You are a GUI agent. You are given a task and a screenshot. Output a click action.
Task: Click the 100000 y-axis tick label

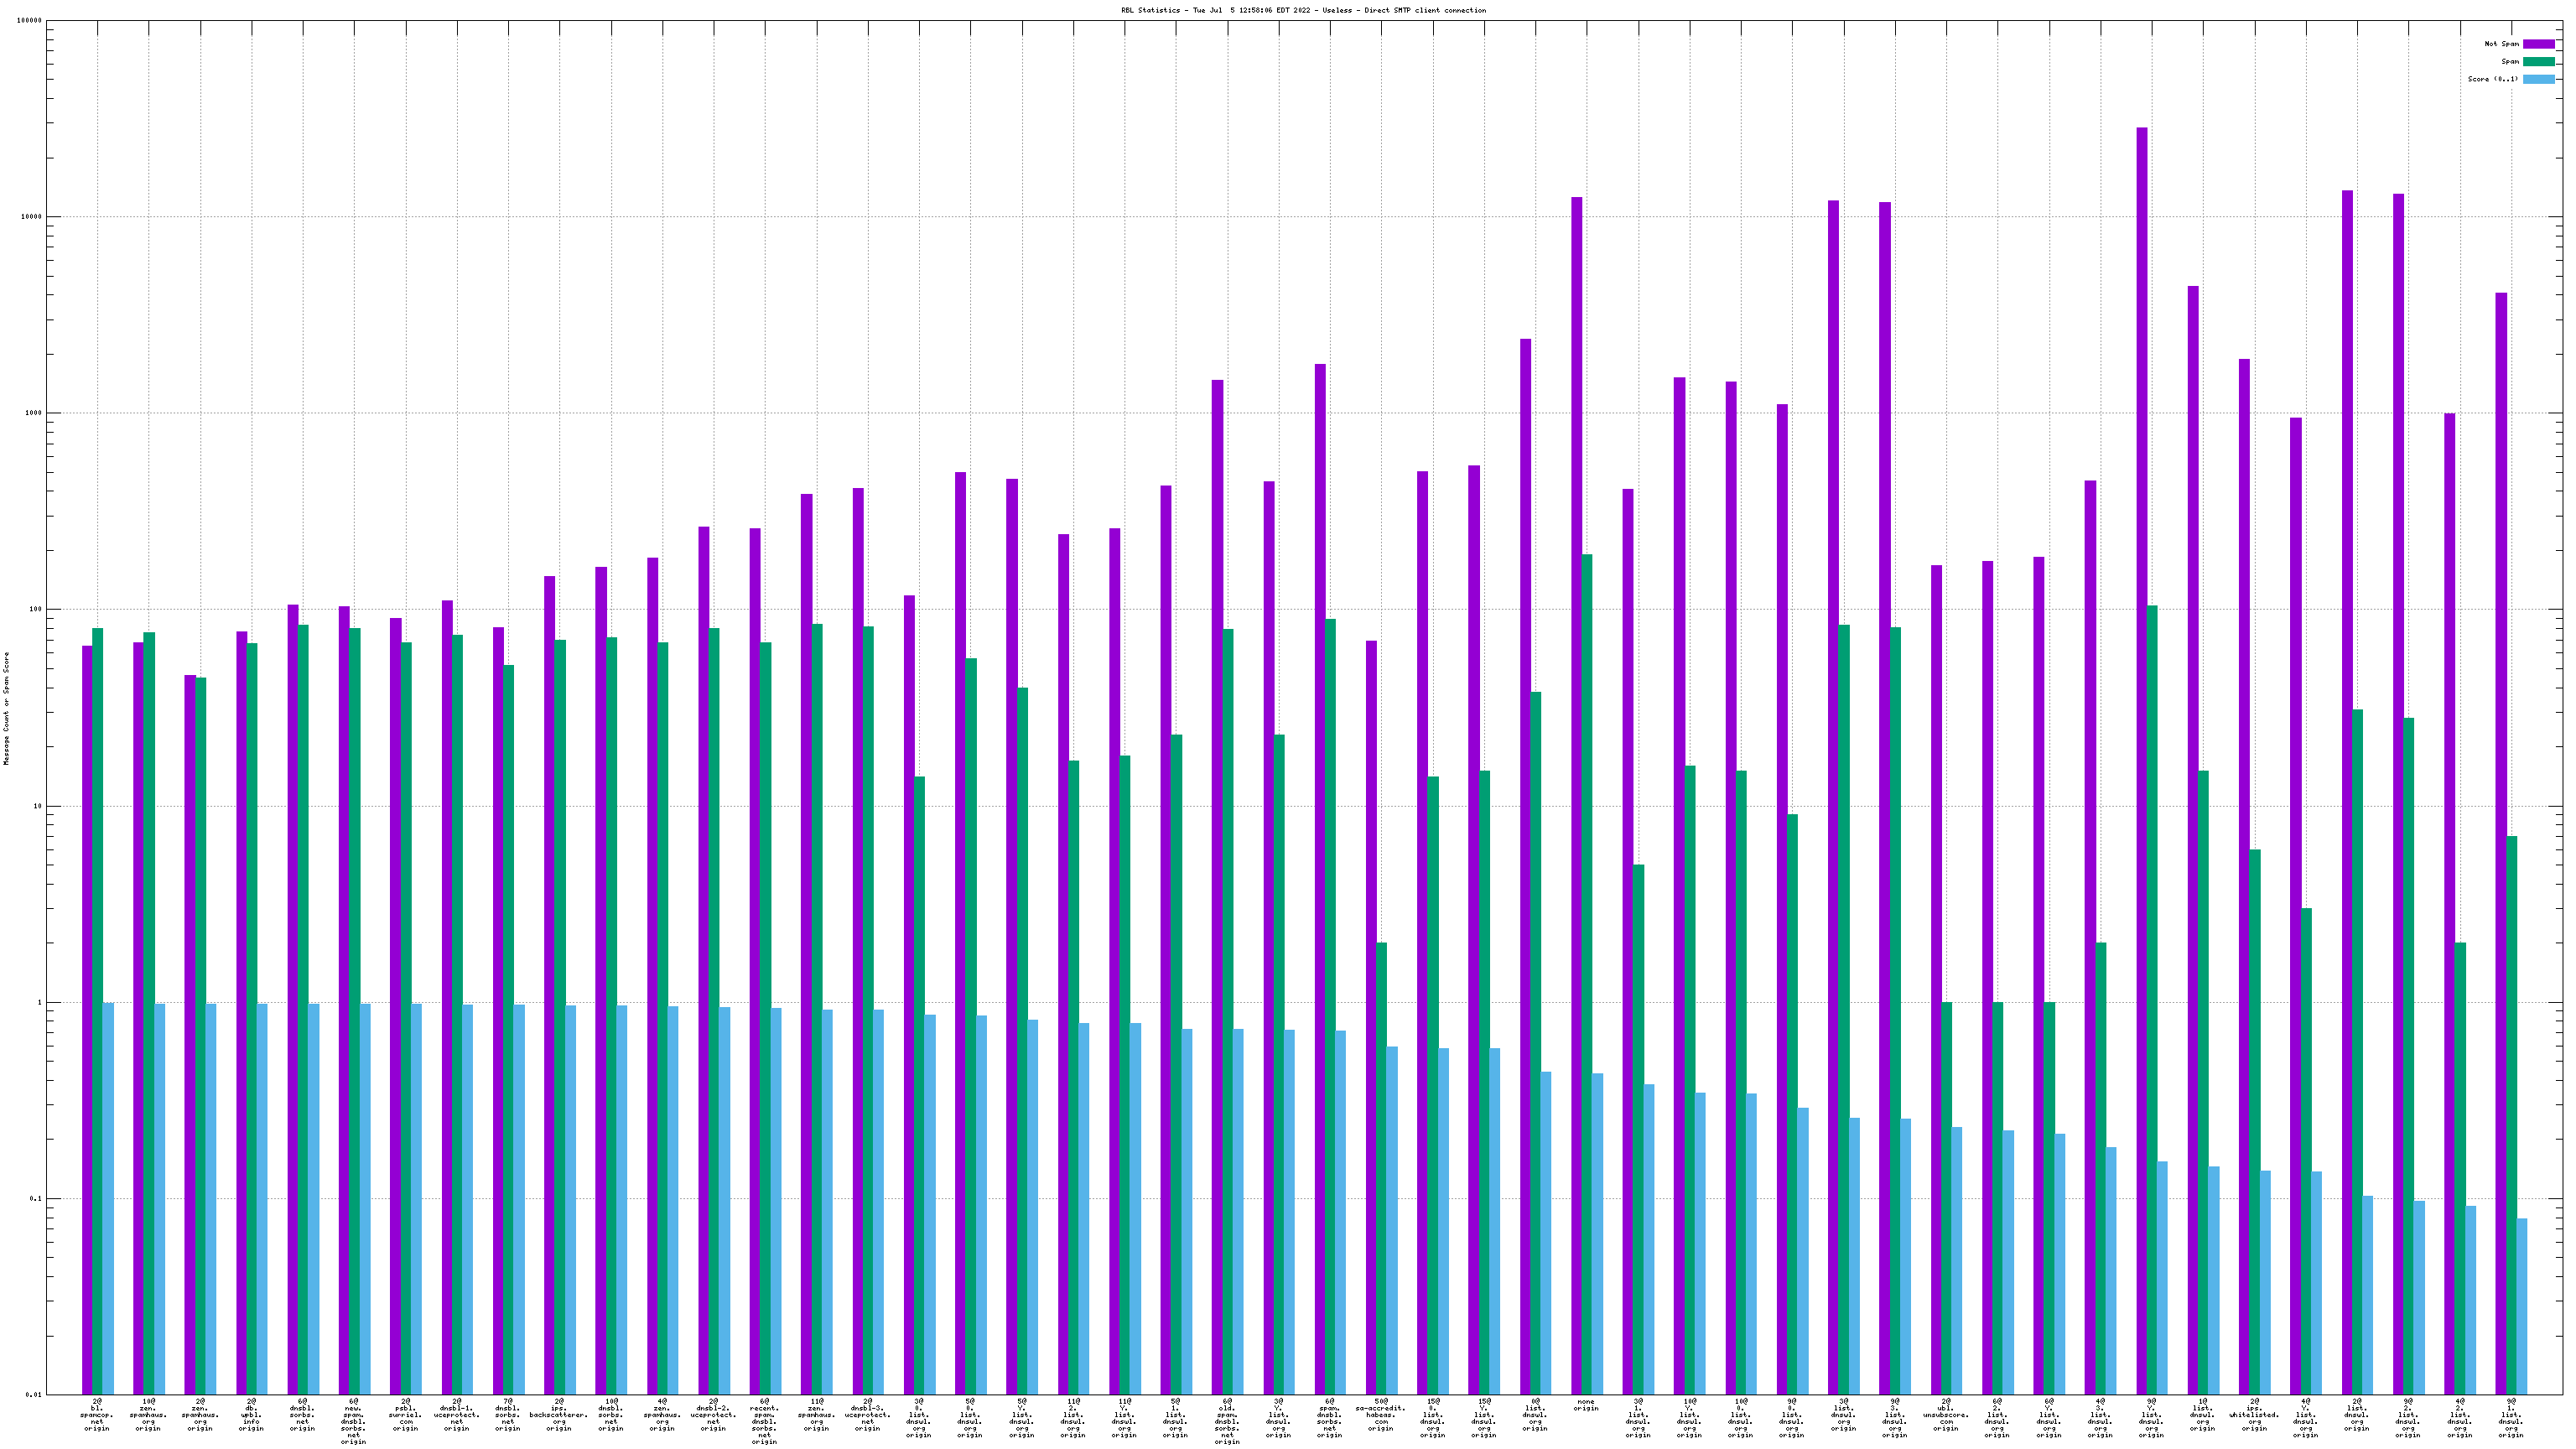coord(29,21)
